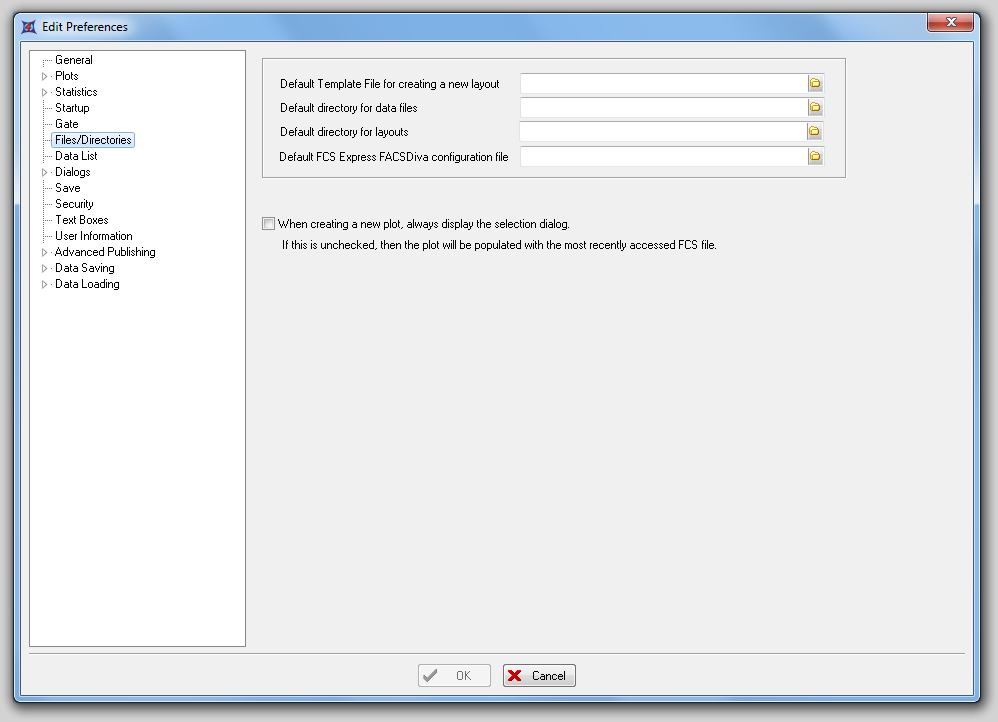Expand Advanced Publishing tree node

pyautogui.click(x=44, y=252)
